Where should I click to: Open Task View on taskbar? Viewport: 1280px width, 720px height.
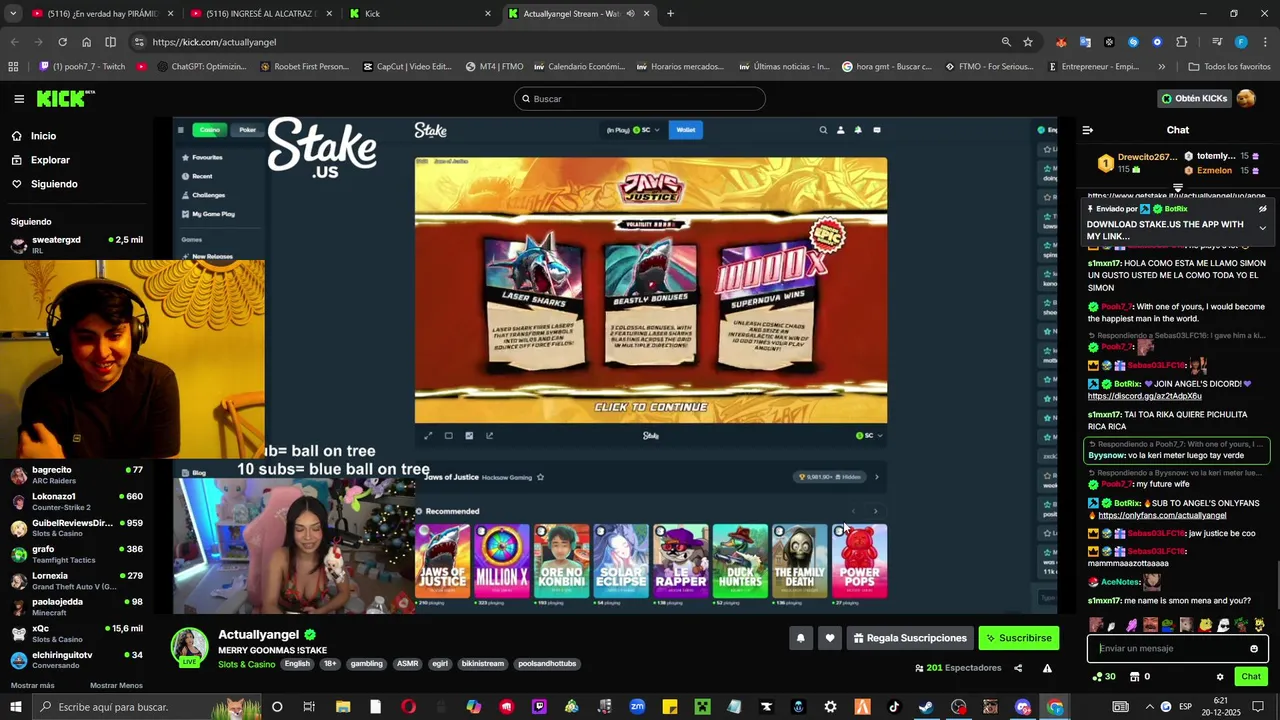pos(309,707)
